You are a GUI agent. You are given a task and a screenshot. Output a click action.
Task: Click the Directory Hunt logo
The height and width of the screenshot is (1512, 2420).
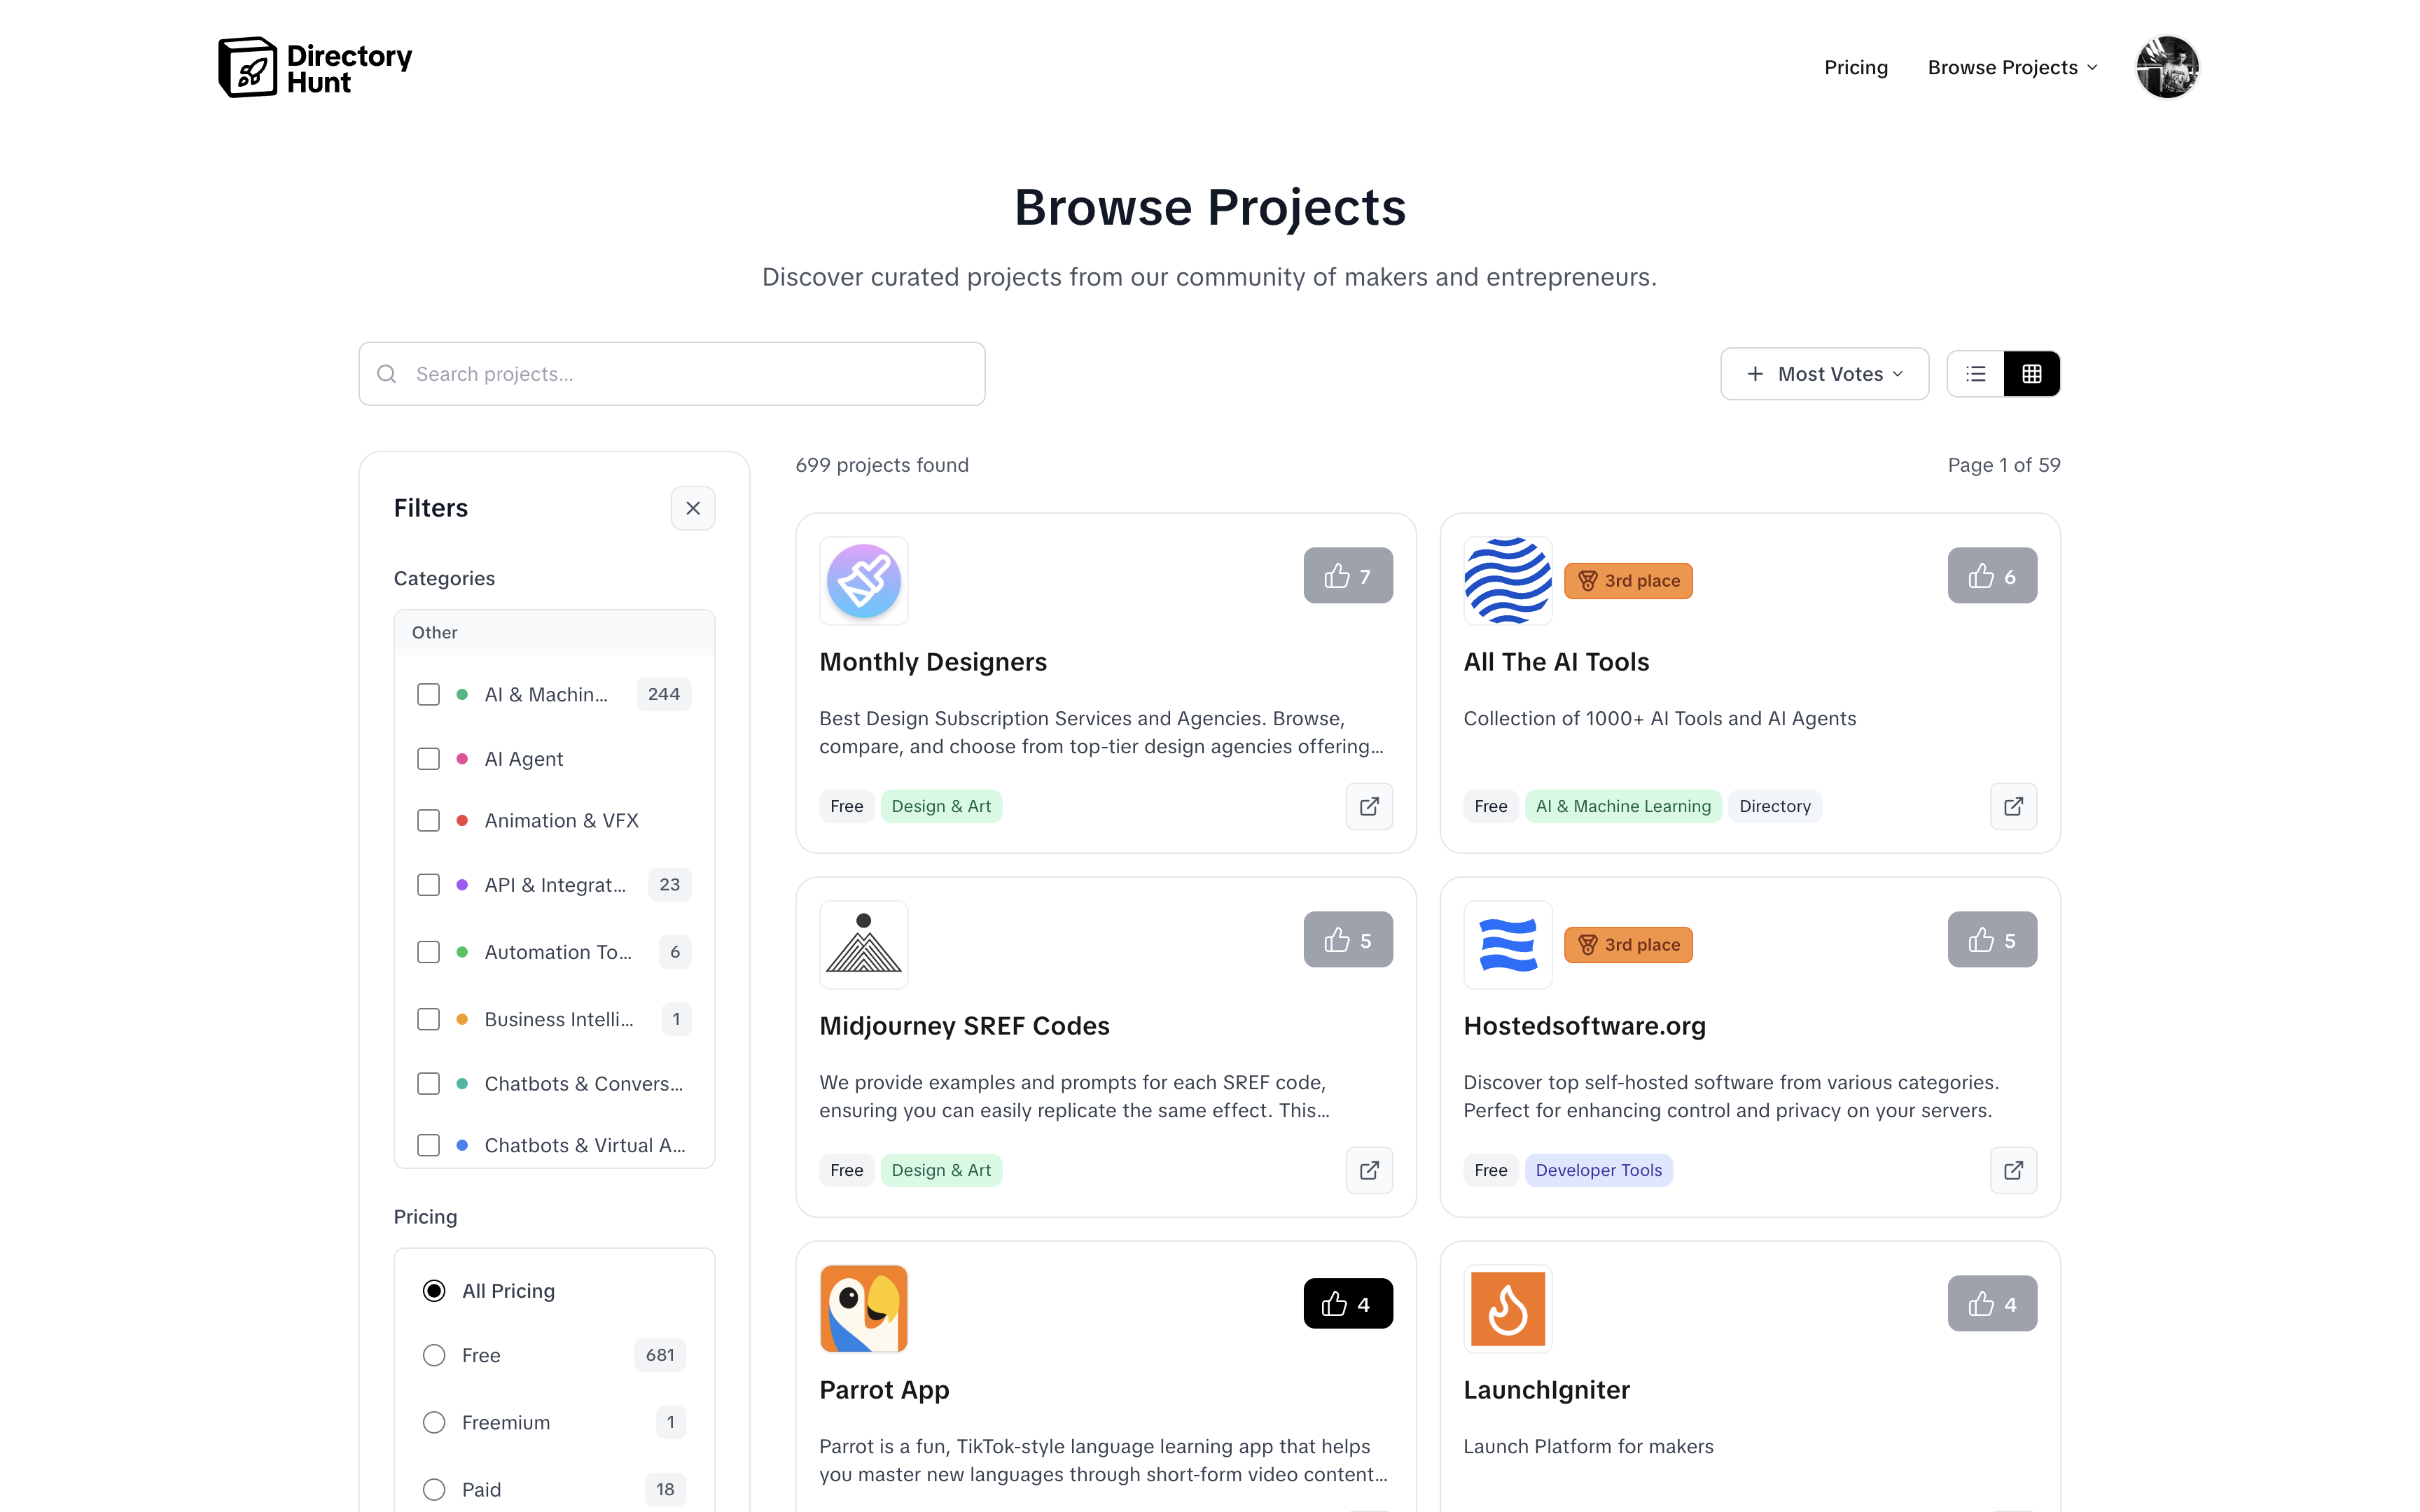(x=315, y=68)
